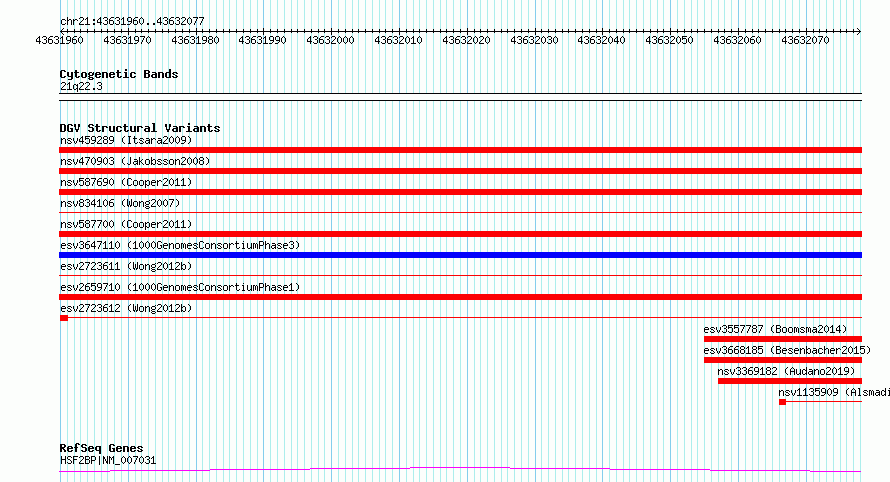This screenshot has height=482, width=890.
Task: Click the esv2723611 (Wong2012b) variant label
Action: tap(126, 266)
